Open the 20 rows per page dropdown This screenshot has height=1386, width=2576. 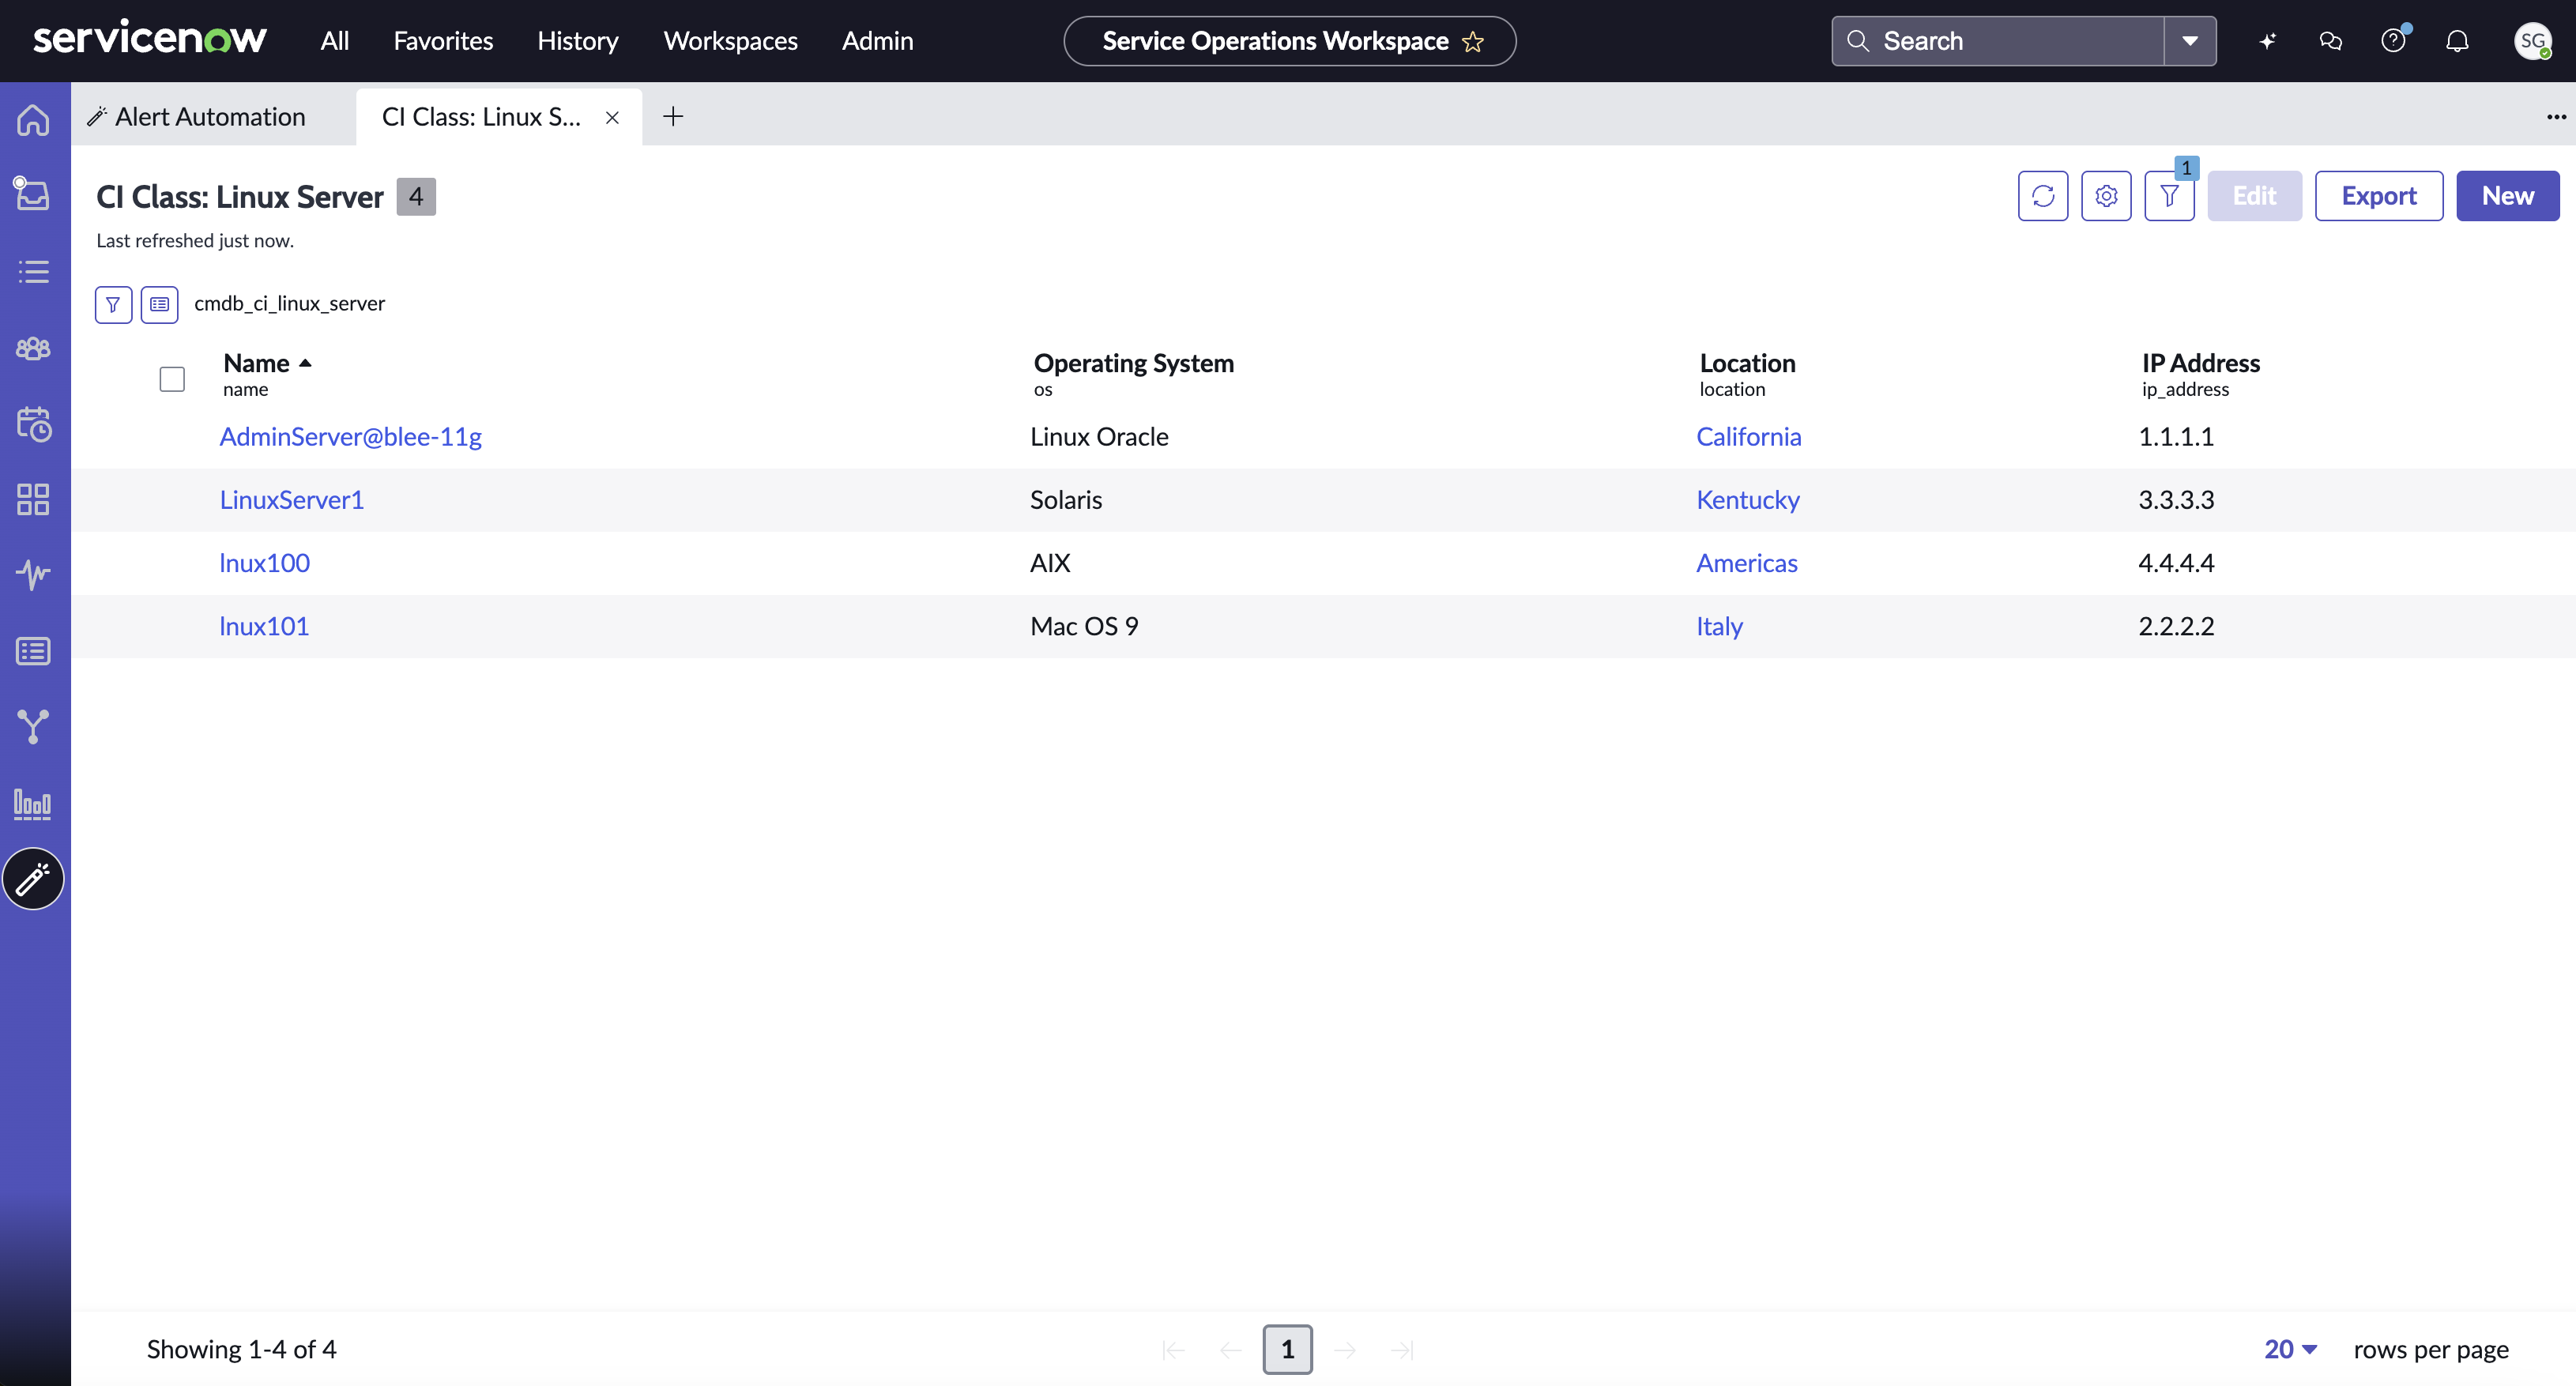pyautogui.click(x=2290, y=1349)
